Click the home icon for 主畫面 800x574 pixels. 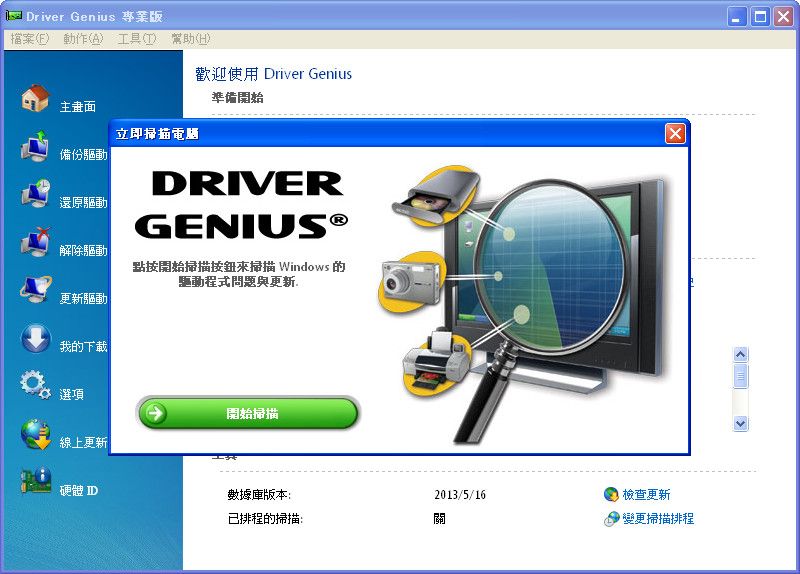click(x=35, y=98)
